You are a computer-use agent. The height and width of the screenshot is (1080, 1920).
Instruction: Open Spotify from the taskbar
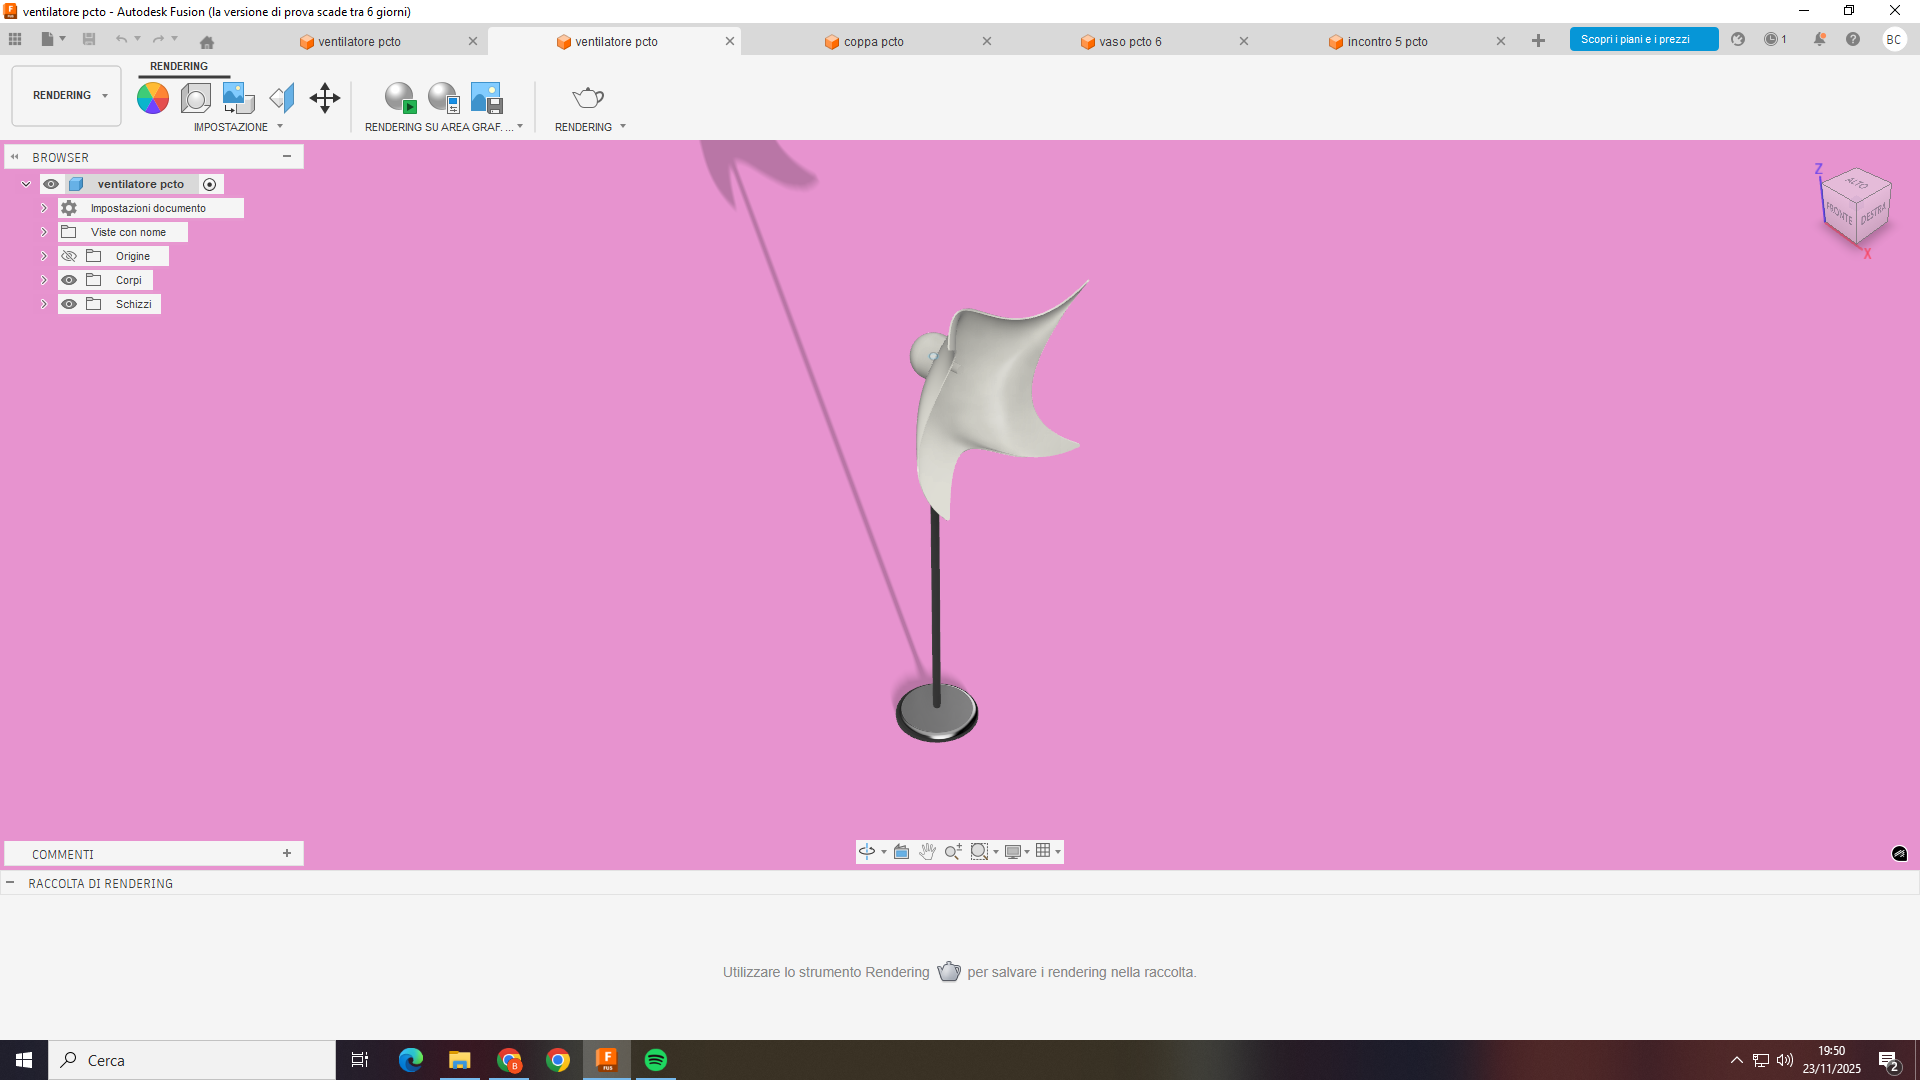click(x=656, y=1060)
